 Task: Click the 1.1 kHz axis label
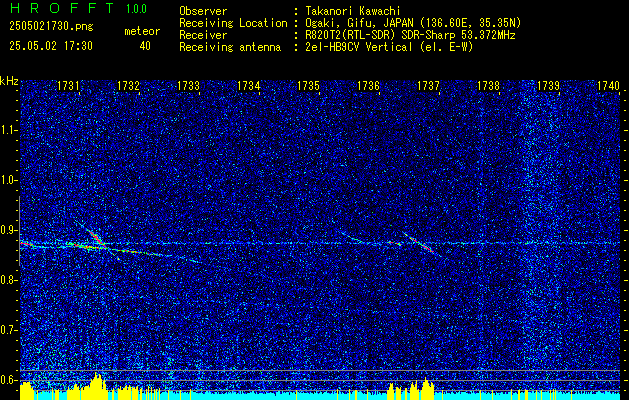tap(8, 130)
